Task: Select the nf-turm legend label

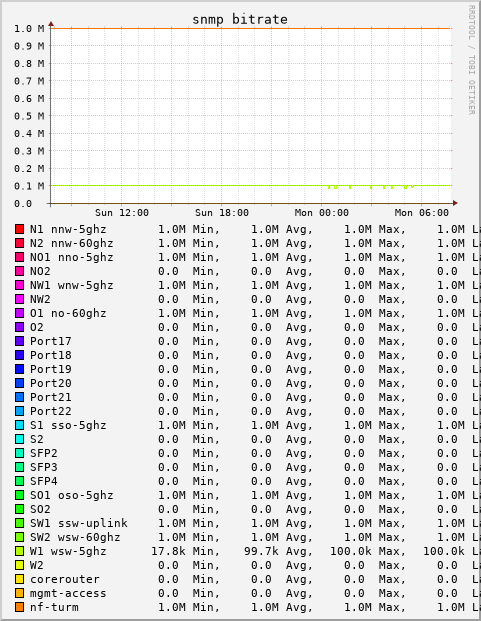Action: tap(54, 607)
